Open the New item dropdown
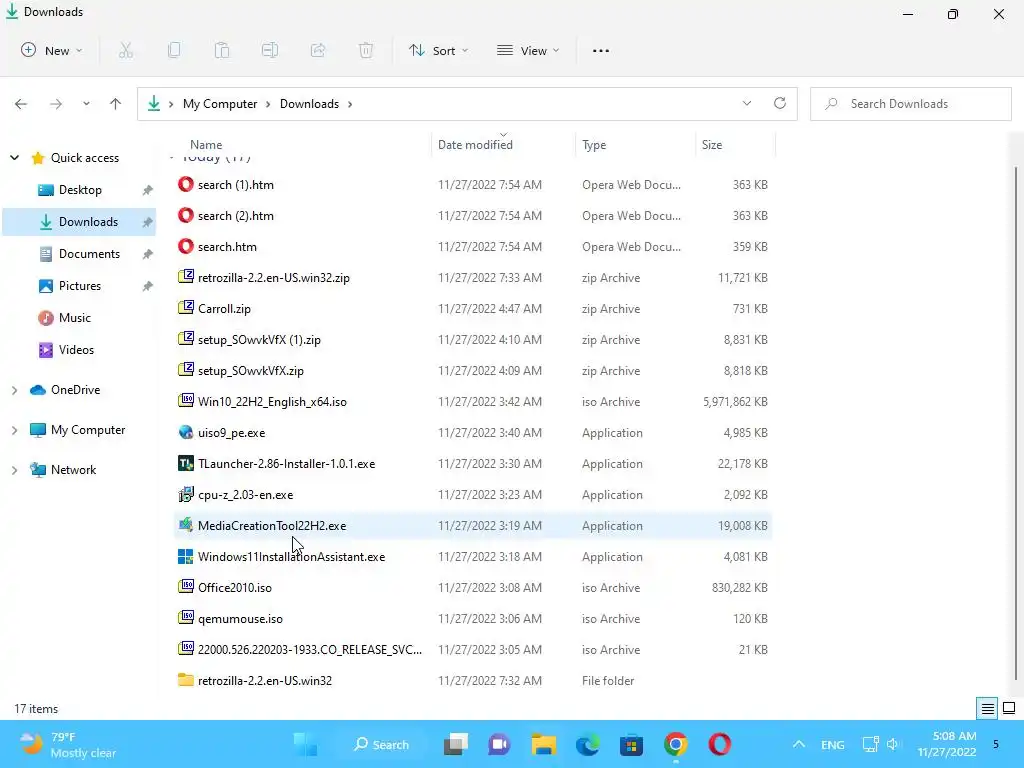1024x768 pixels. [x=52, y=50]
